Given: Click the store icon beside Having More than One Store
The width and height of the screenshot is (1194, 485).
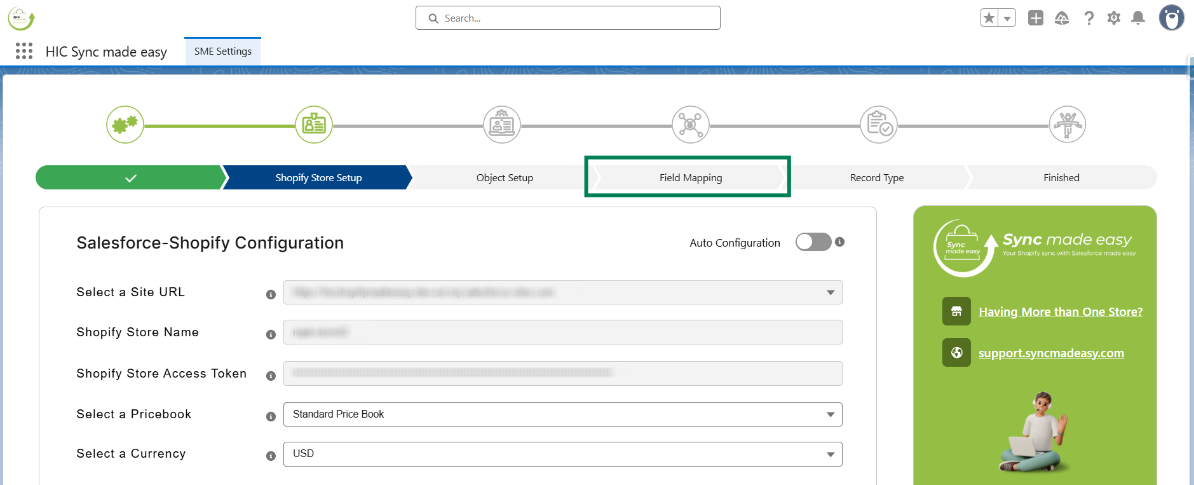Looking at the screenshot, I should click(956, 311).
